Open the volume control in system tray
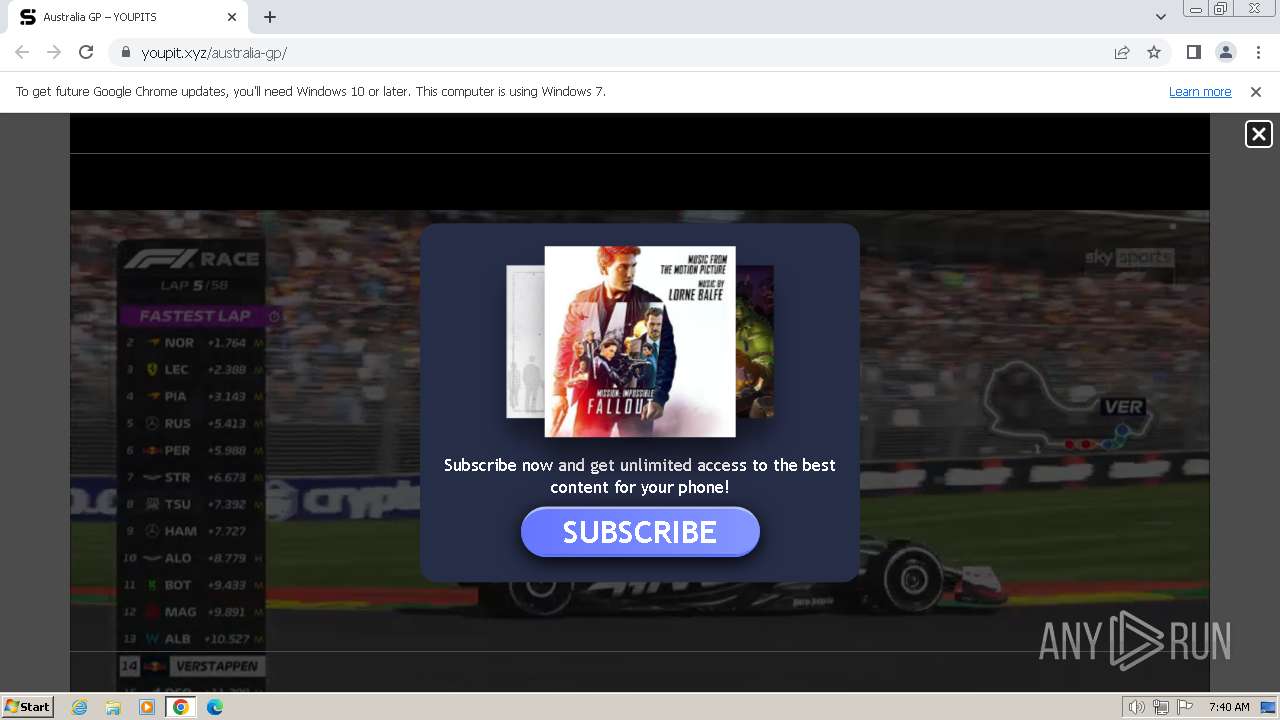1280x720 pixels. pos(1137,707)
